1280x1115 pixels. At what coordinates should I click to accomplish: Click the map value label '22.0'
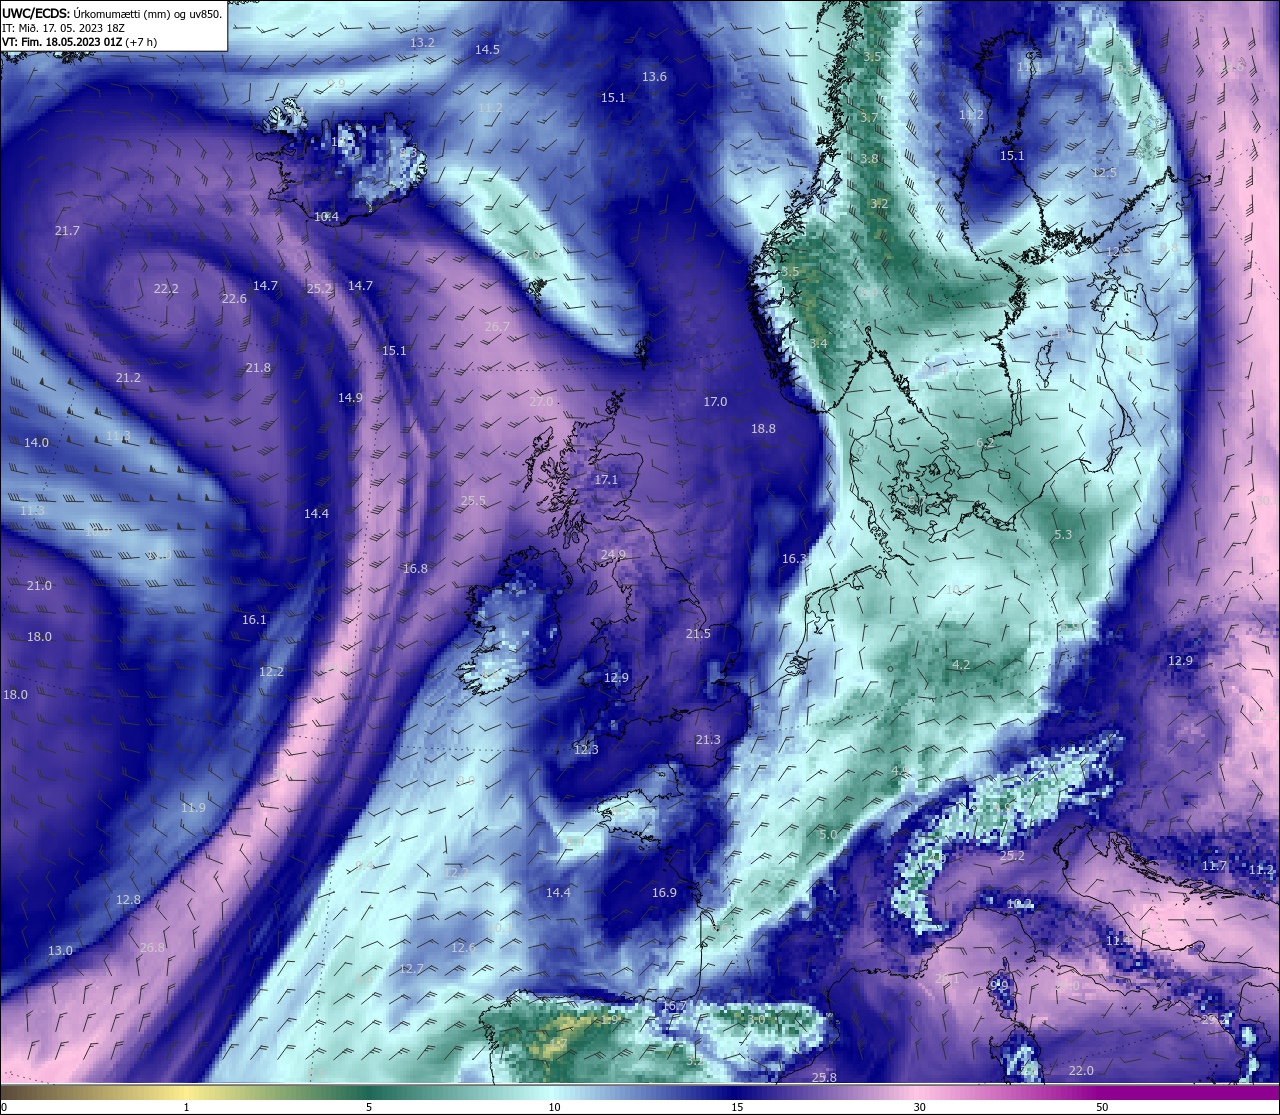(x=1081, y=1071)
